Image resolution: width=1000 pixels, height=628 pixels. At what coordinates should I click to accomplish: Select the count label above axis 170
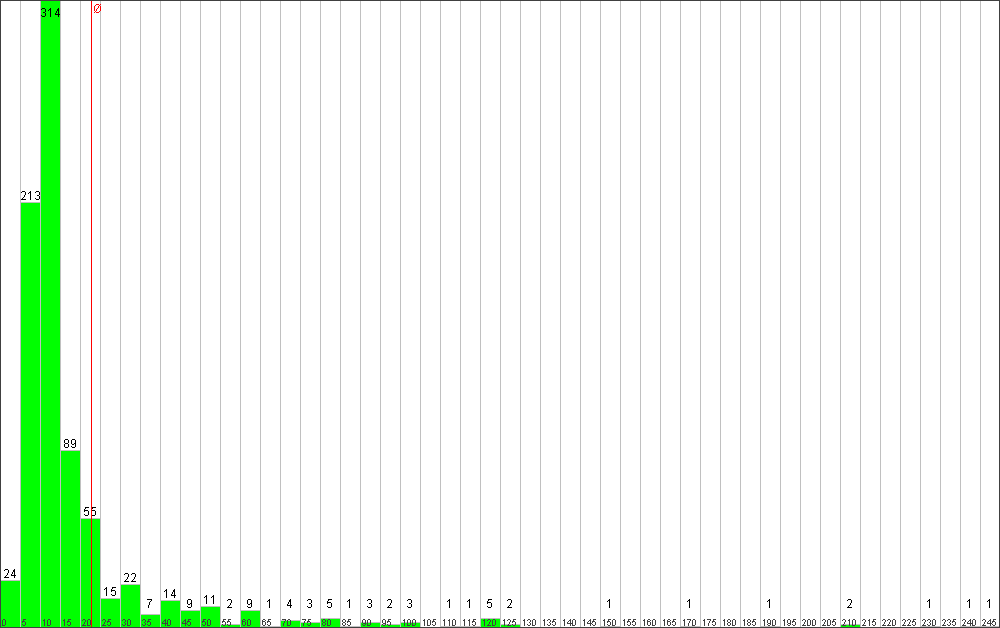689,604
